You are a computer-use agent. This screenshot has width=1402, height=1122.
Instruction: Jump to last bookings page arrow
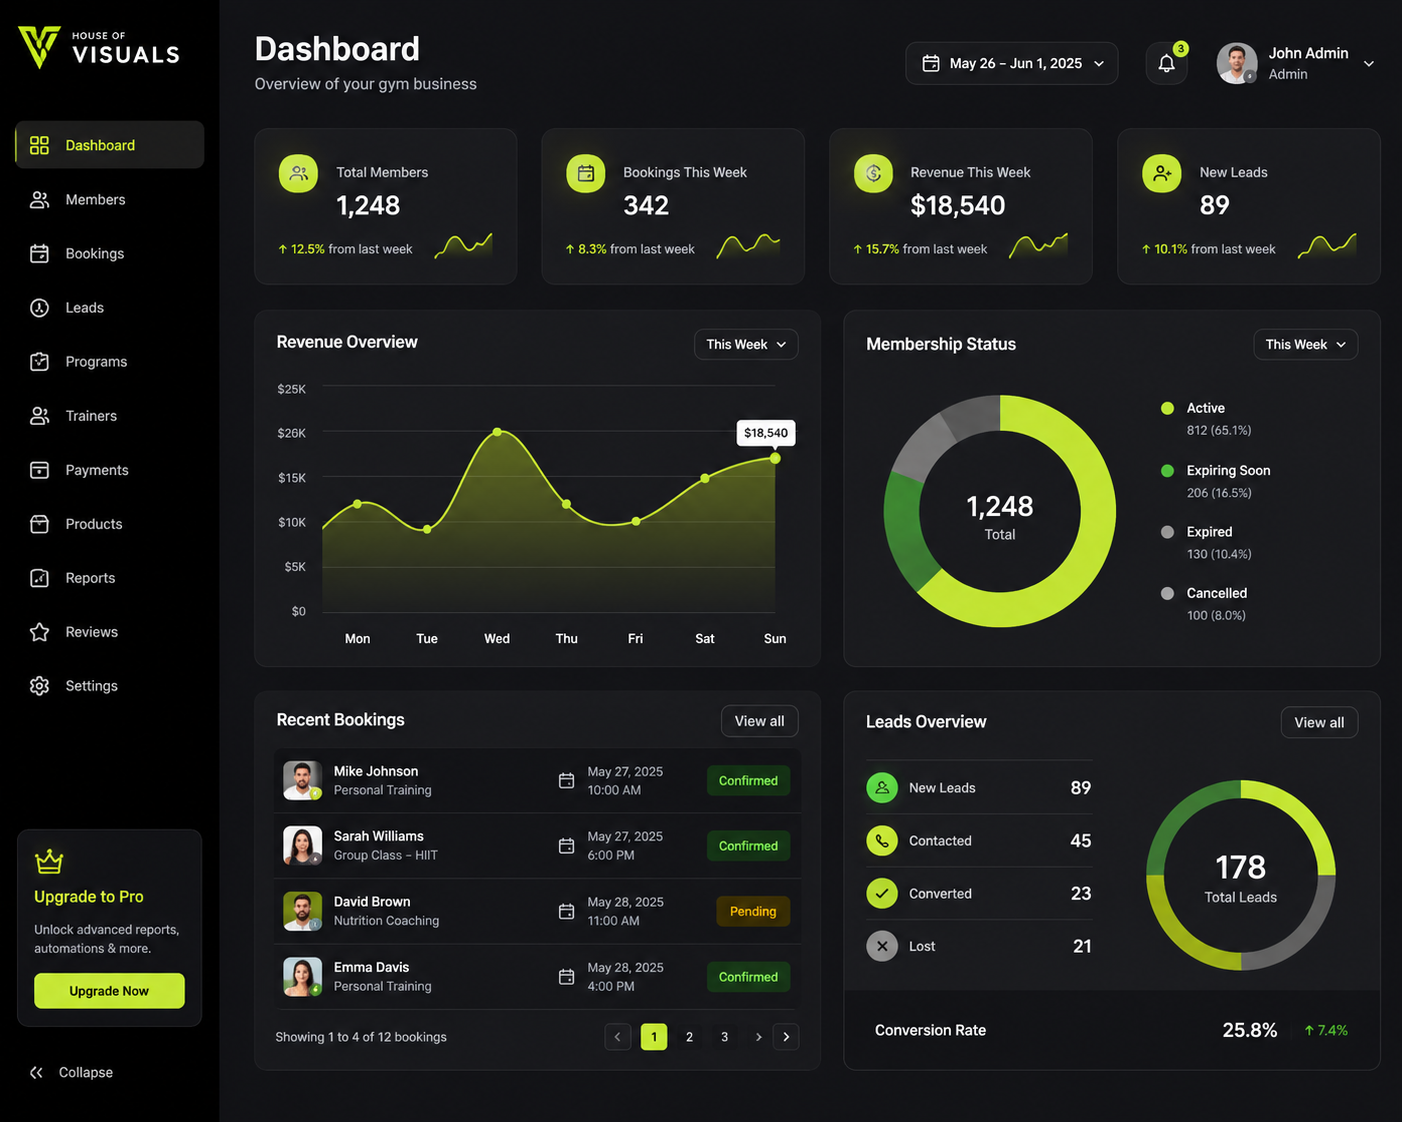[786, 1037]
